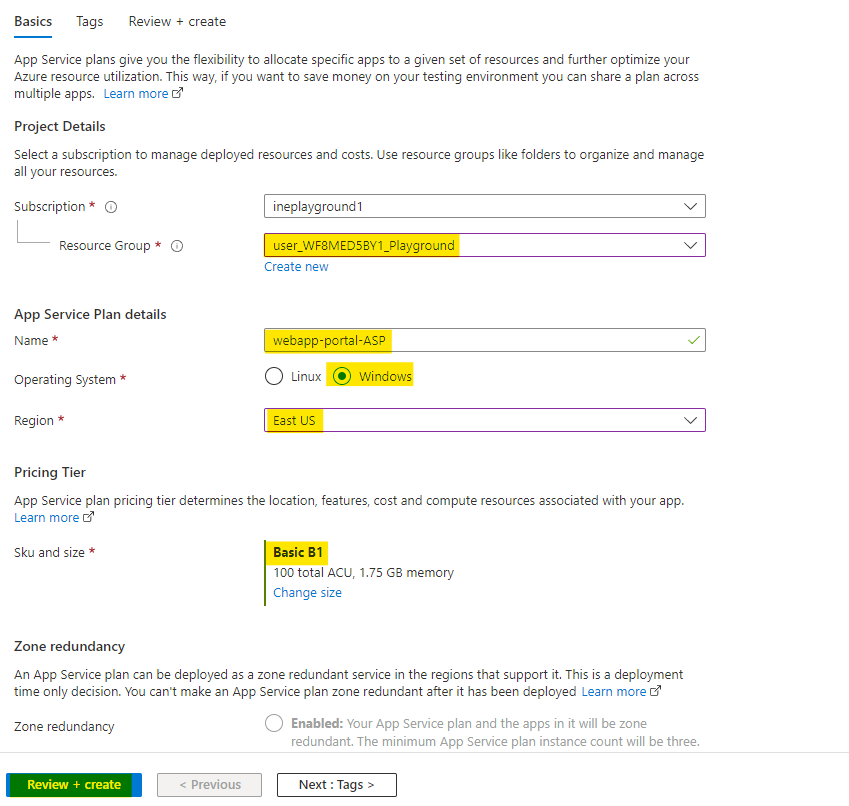Click the Review + create button

[74, 785]
